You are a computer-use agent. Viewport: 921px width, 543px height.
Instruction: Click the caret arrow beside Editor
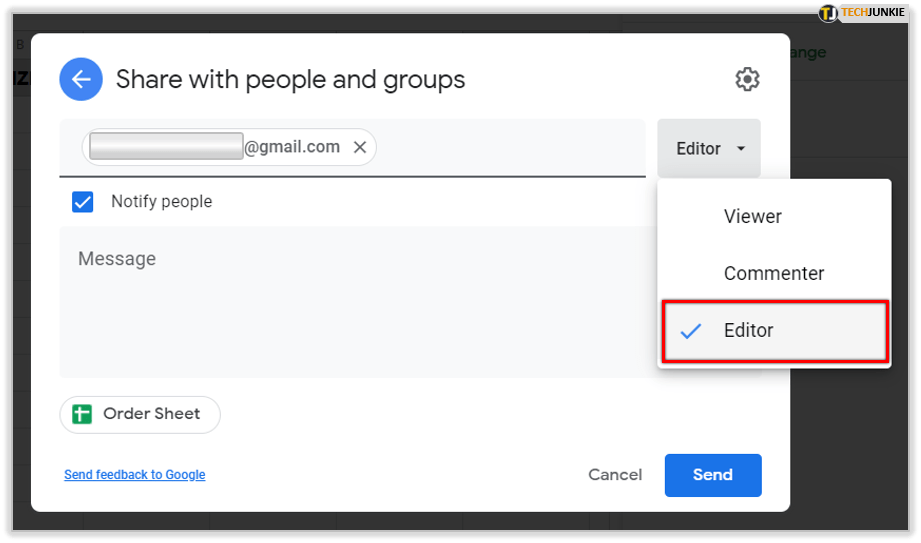741,148
